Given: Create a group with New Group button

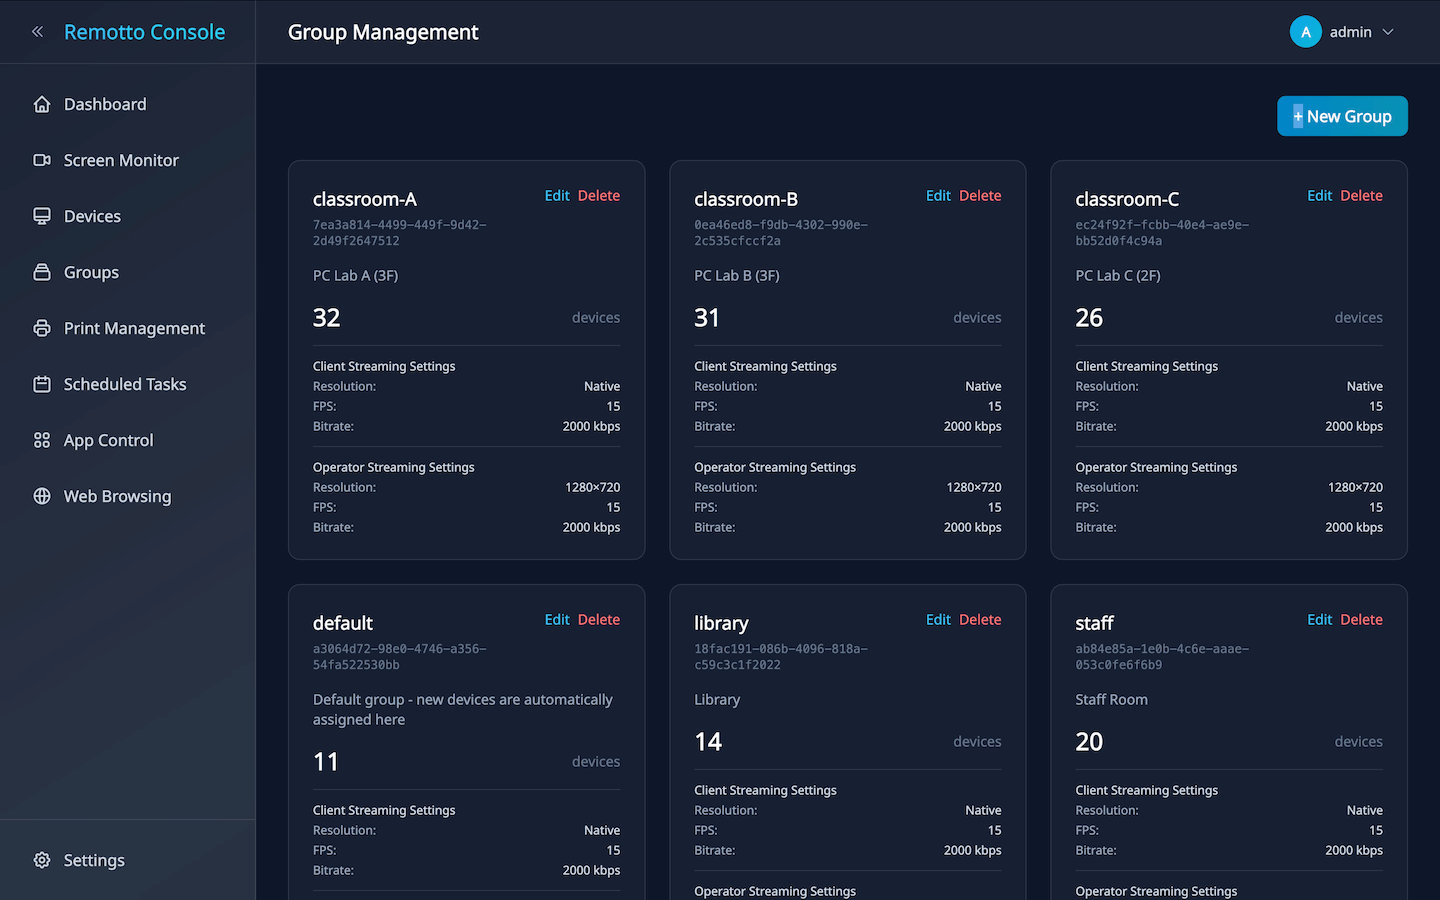Looking at the screenshot, I should [x=1341, y=116].
